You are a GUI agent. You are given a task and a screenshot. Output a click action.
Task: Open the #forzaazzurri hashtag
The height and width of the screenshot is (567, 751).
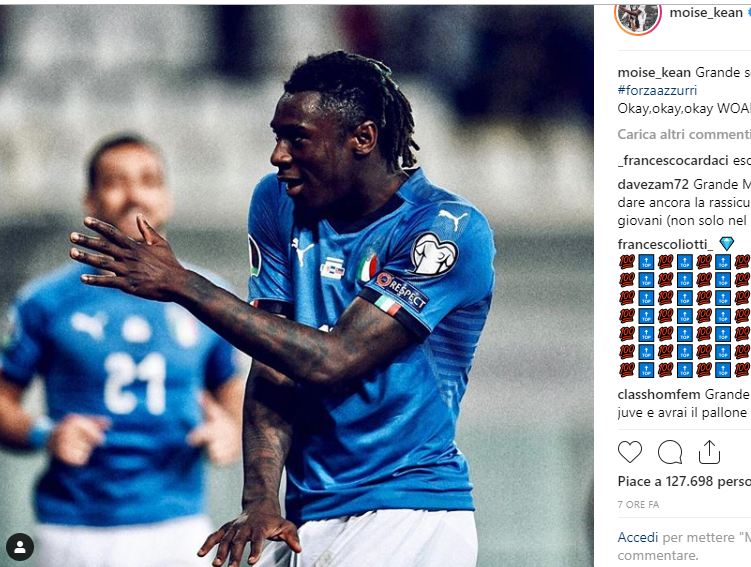pyautogui.click(x=657, y=90)
